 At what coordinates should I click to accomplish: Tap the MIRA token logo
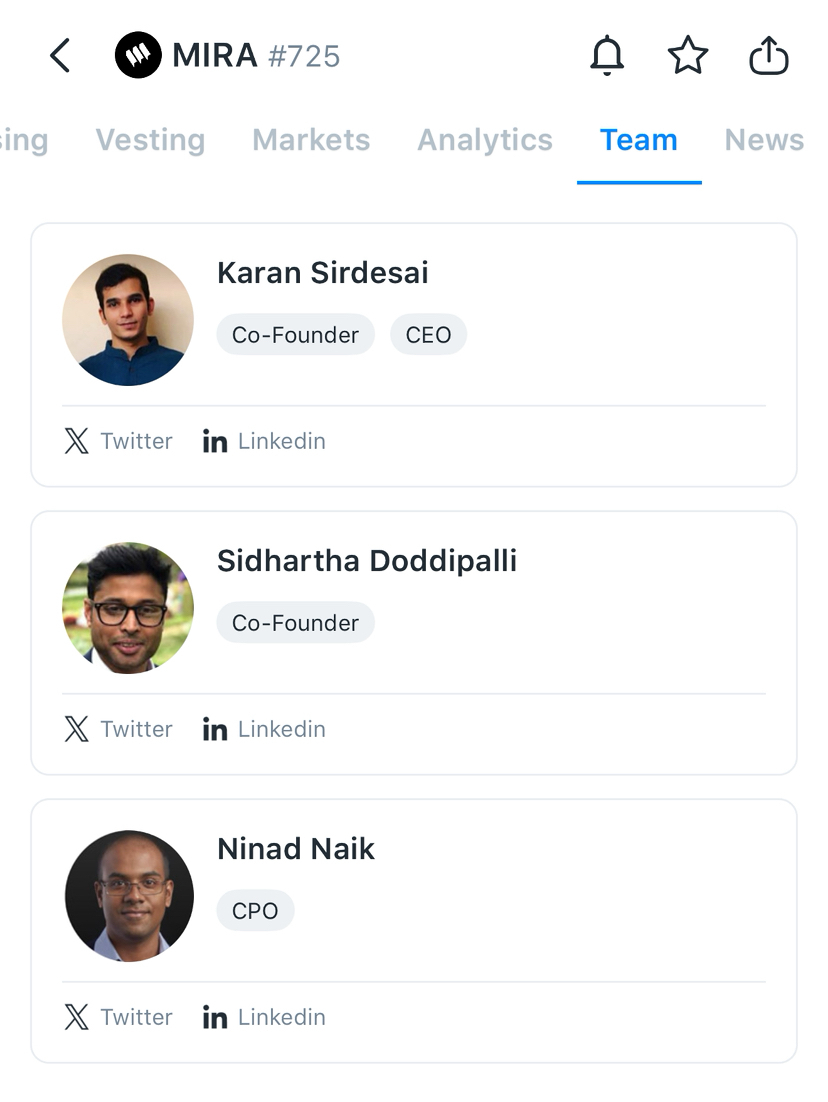[x=138, y=56]
